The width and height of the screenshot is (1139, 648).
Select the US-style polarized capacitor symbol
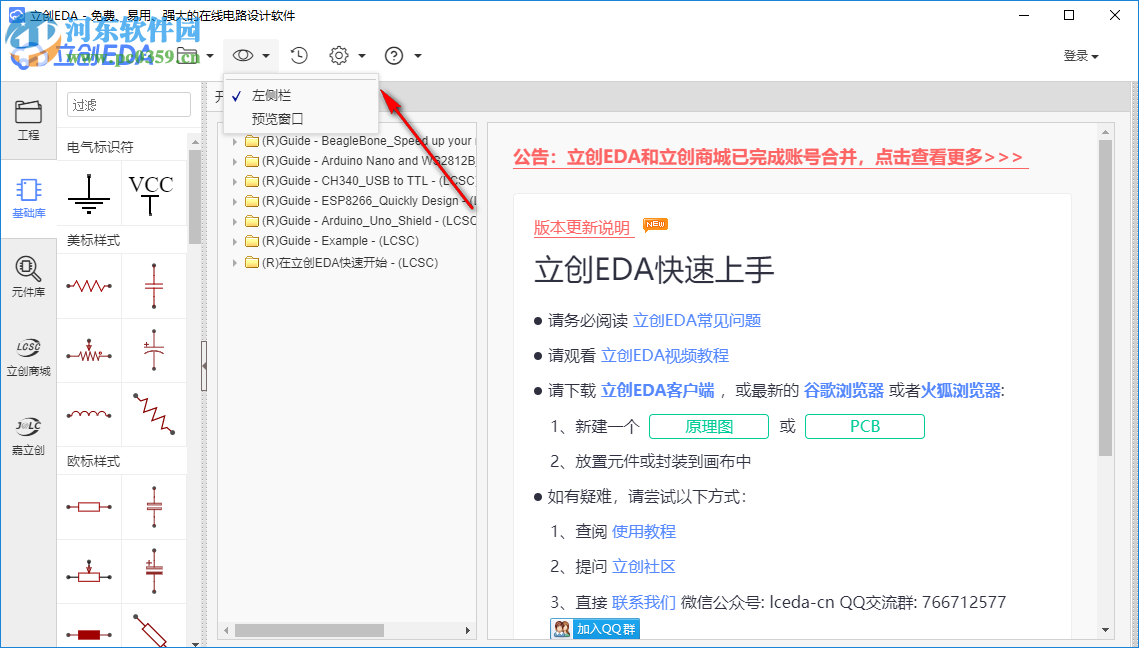pos(153,351)
